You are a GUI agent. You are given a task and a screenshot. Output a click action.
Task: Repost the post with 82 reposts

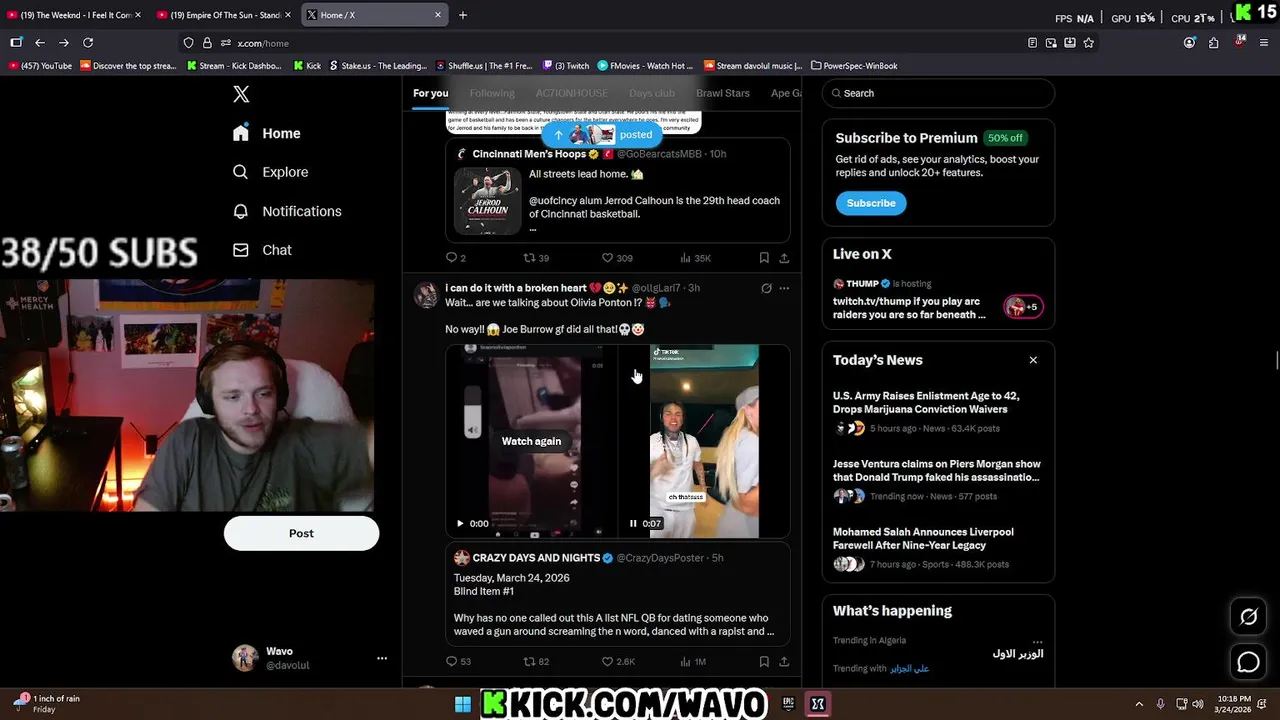537,661
